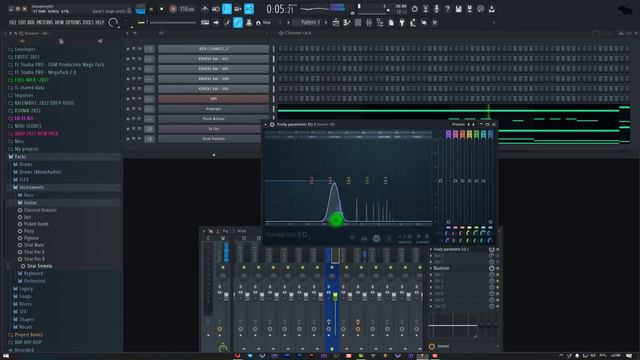Open the EDIT menu

click(22, 22)
